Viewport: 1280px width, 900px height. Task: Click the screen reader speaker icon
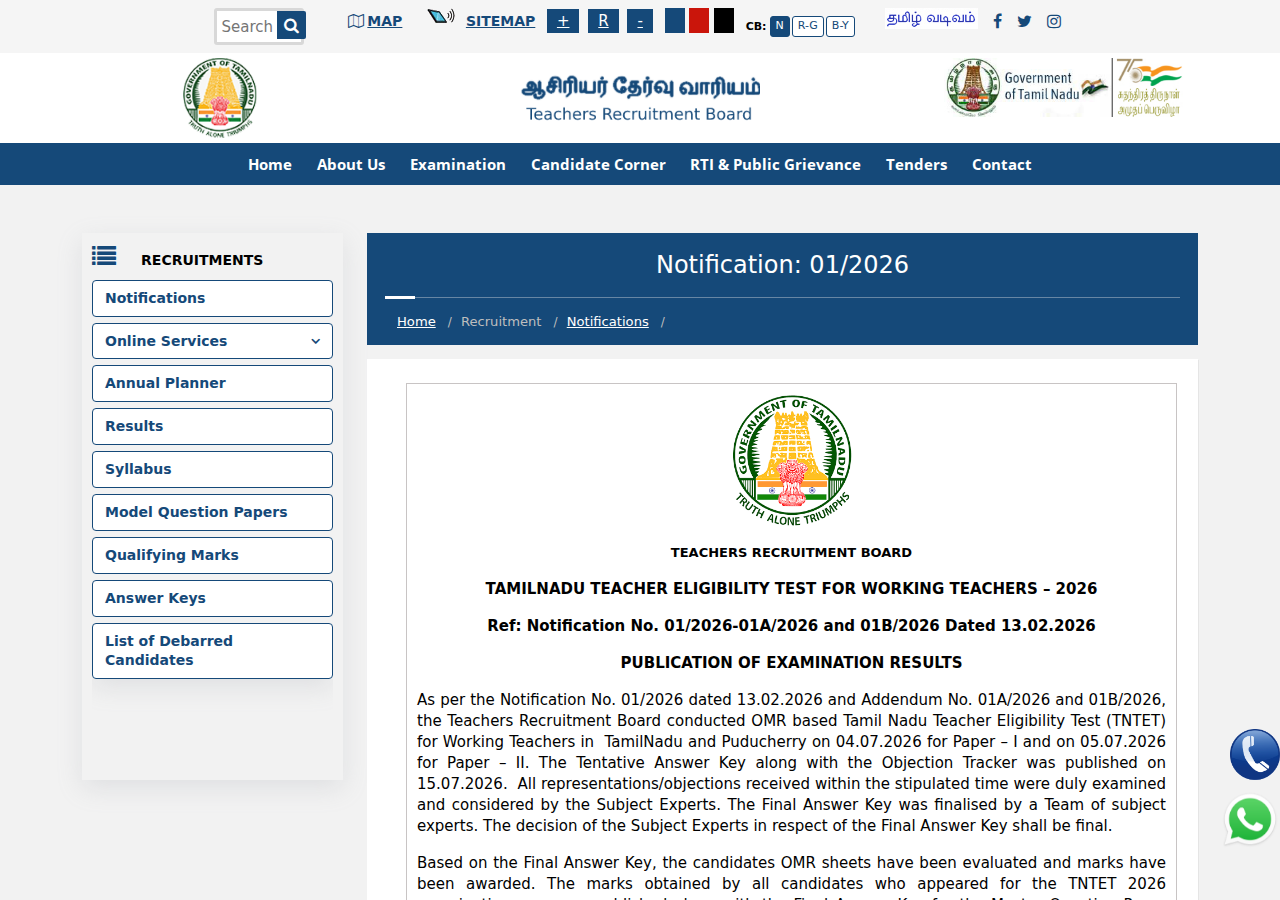[441, 17]
